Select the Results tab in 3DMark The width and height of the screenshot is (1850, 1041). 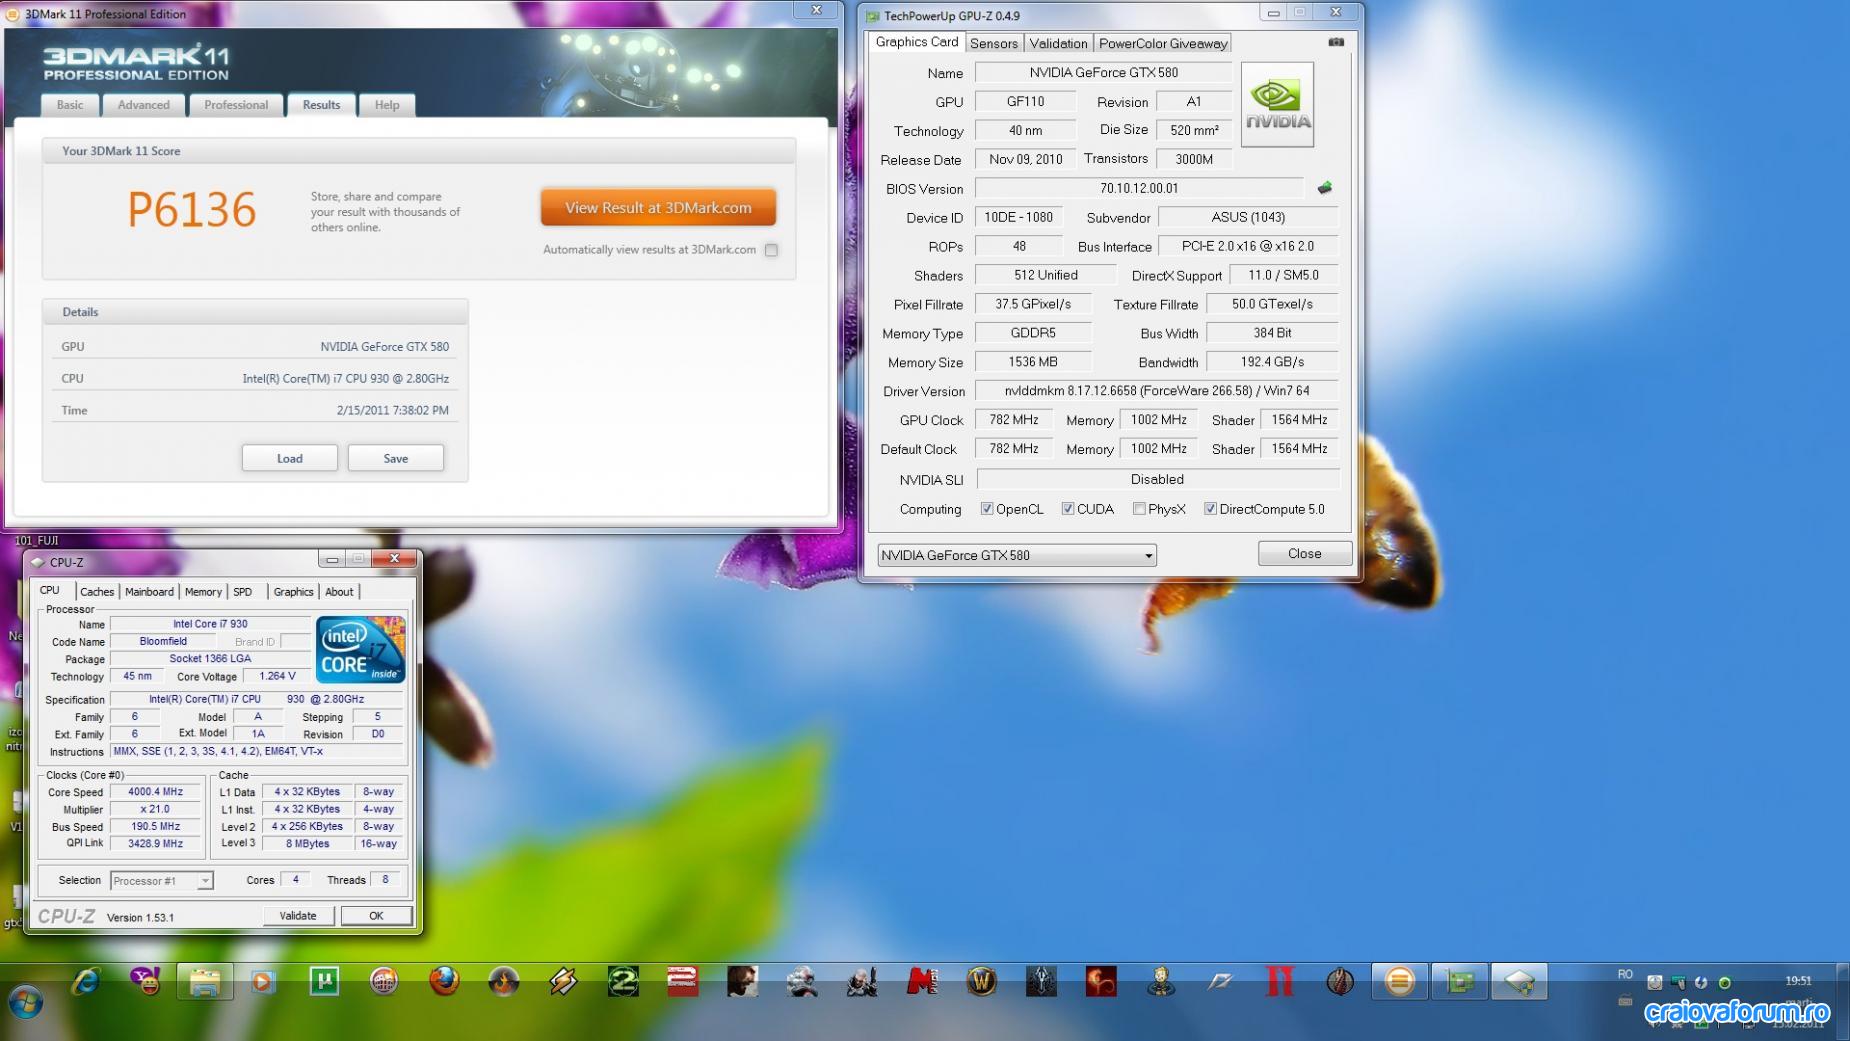click(x=321, y=105)
